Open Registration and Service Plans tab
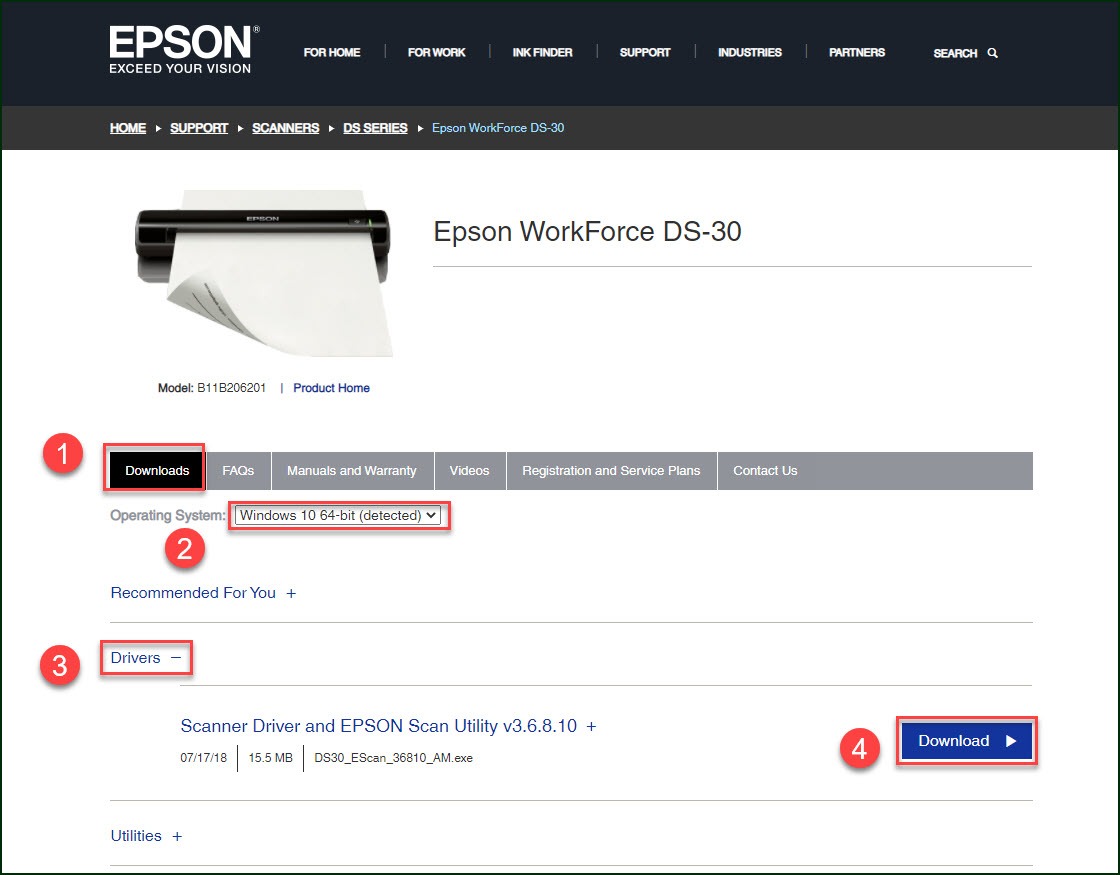1120x875 pixels. 611,471
